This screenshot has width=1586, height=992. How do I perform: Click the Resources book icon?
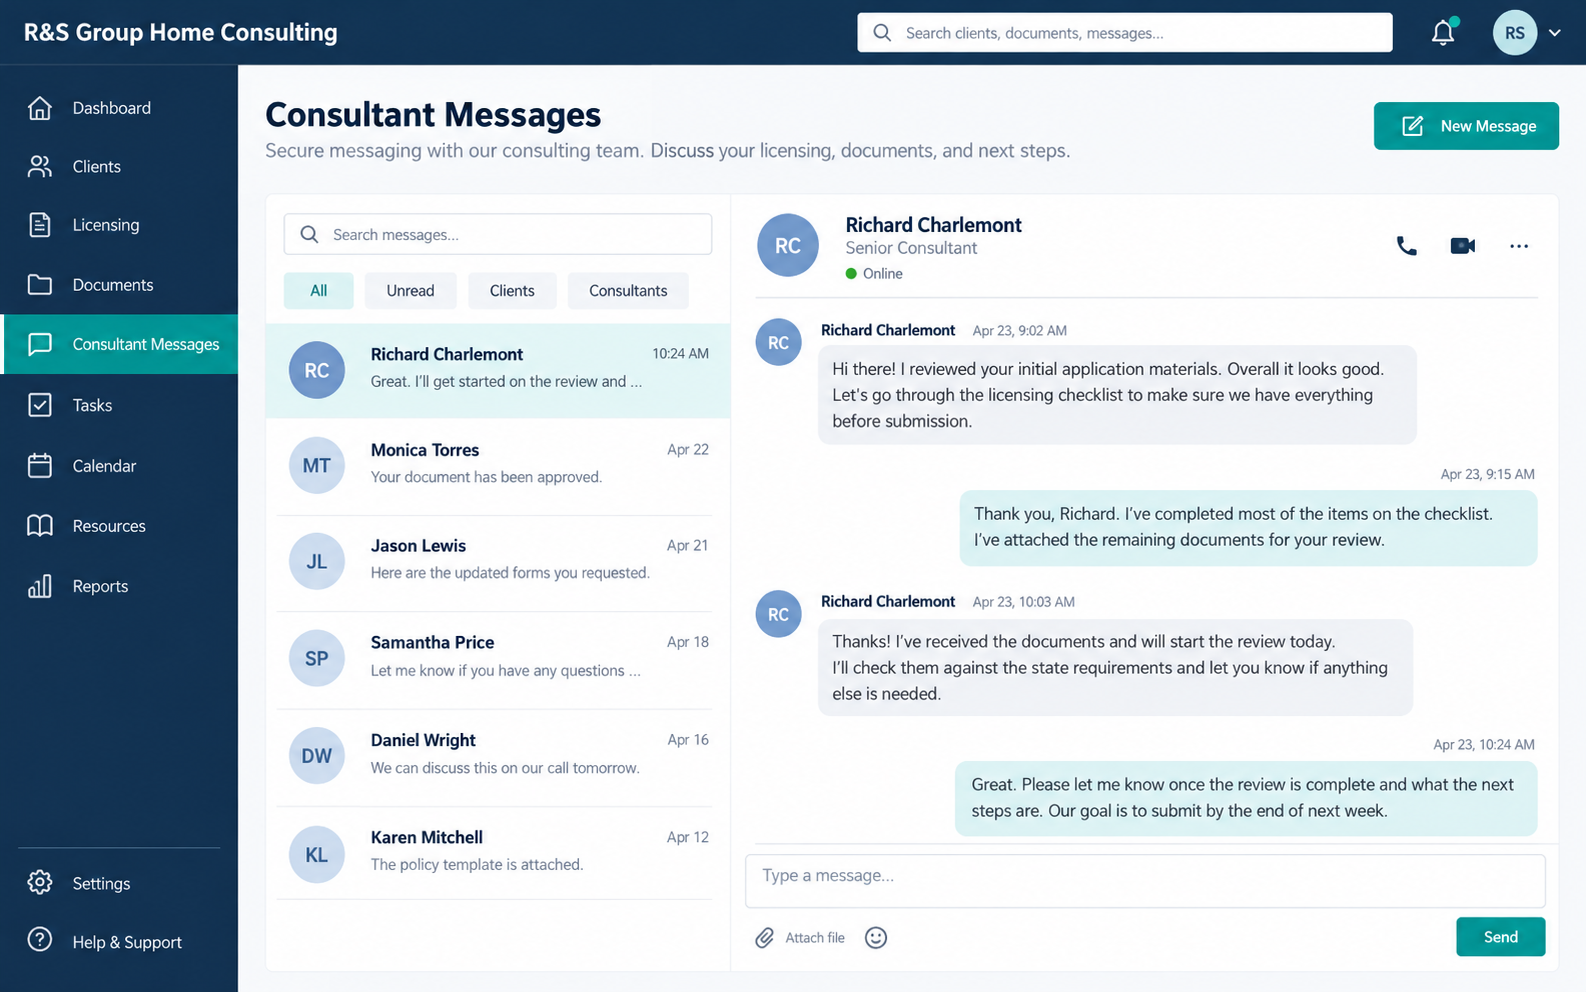coord(40,526)
